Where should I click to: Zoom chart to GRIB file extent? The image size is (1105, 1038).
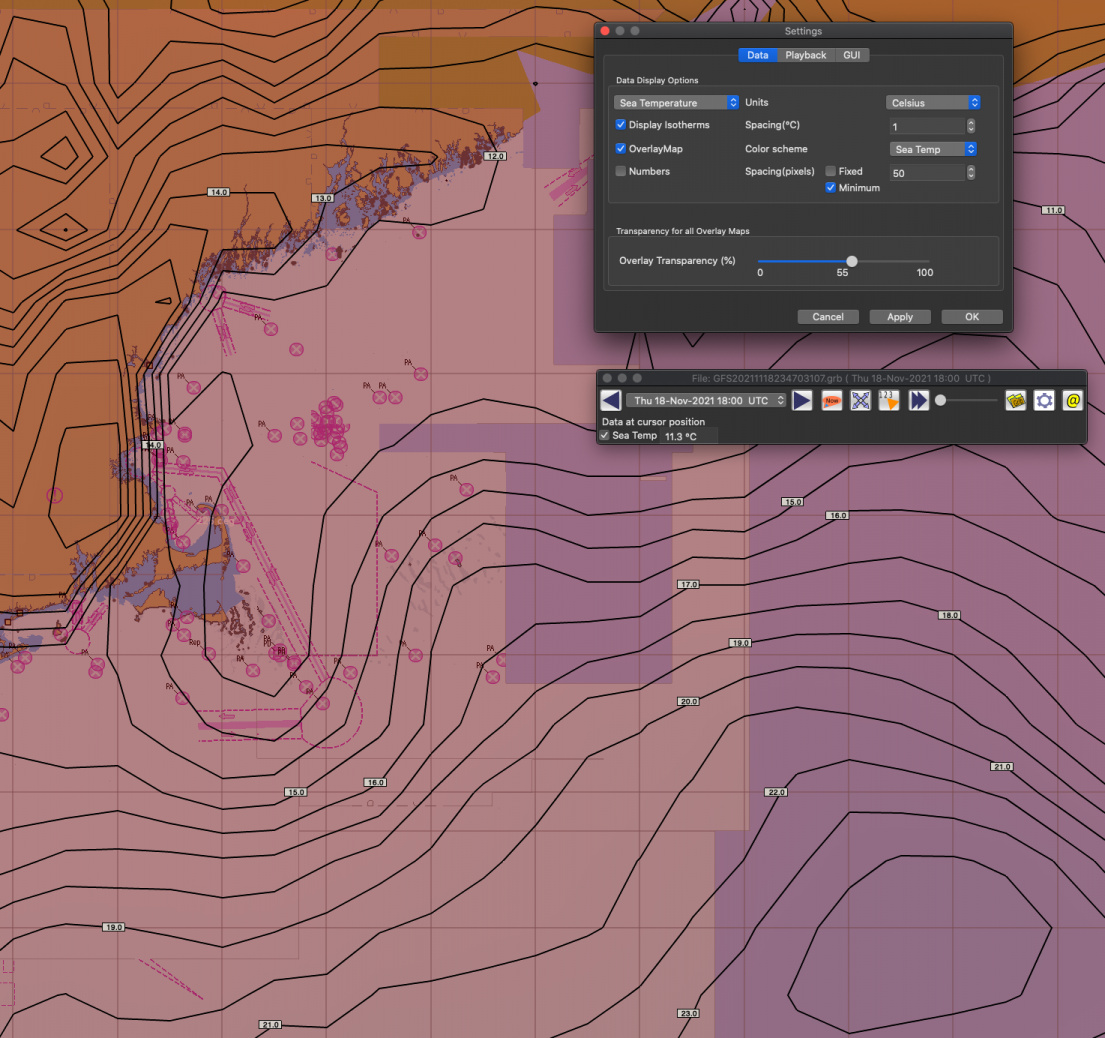pos(860,400)
